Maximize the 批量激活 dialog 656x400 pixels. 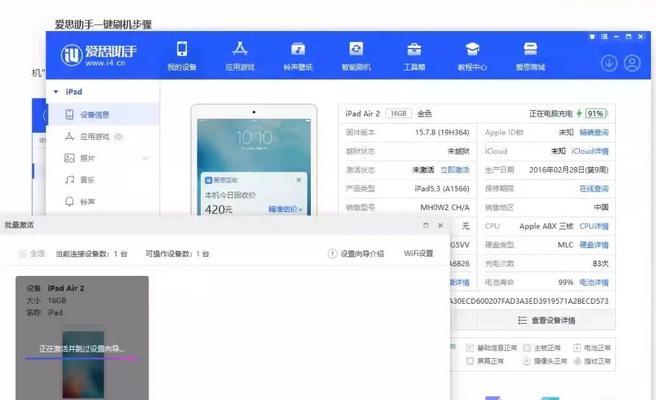click(x=425, y=225)
